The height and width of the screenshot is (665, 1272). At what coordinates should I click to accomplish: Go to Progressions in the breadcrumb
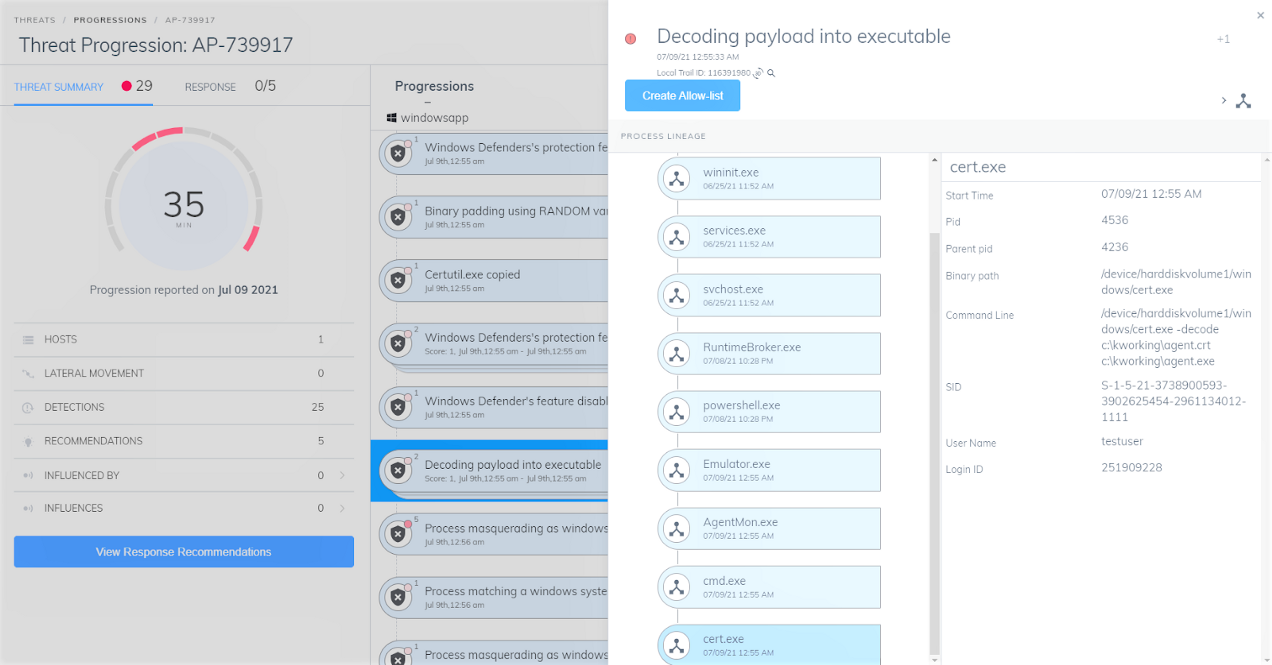tap(110, 20)
